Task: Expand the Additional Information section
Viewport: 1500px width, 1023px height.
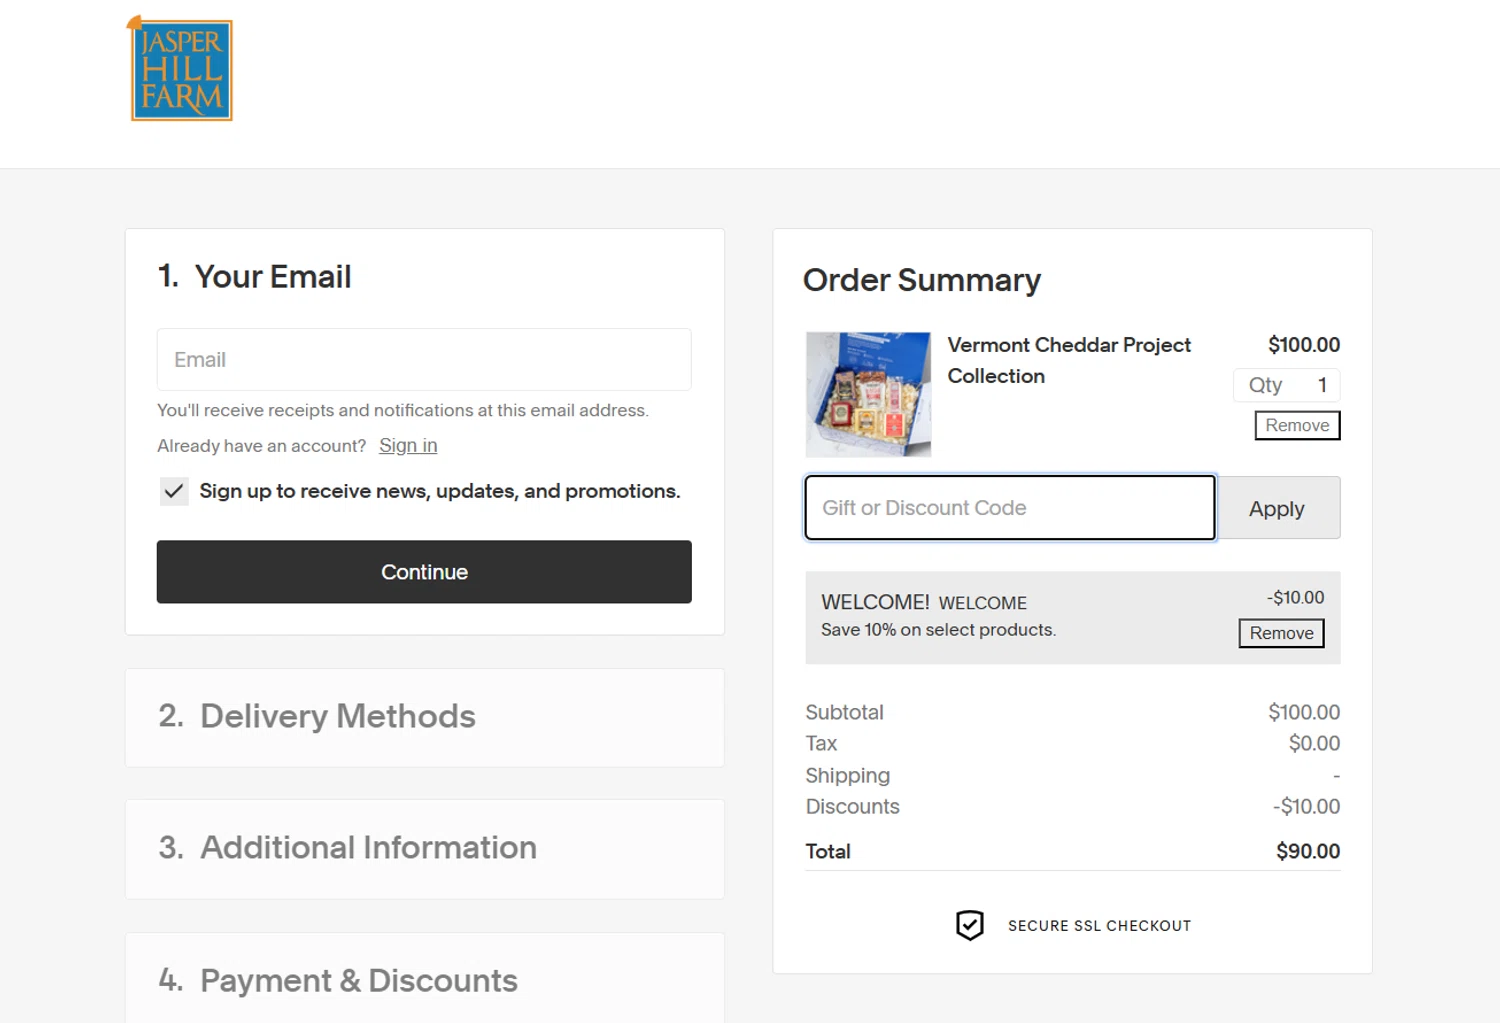Action: [425, 848]
